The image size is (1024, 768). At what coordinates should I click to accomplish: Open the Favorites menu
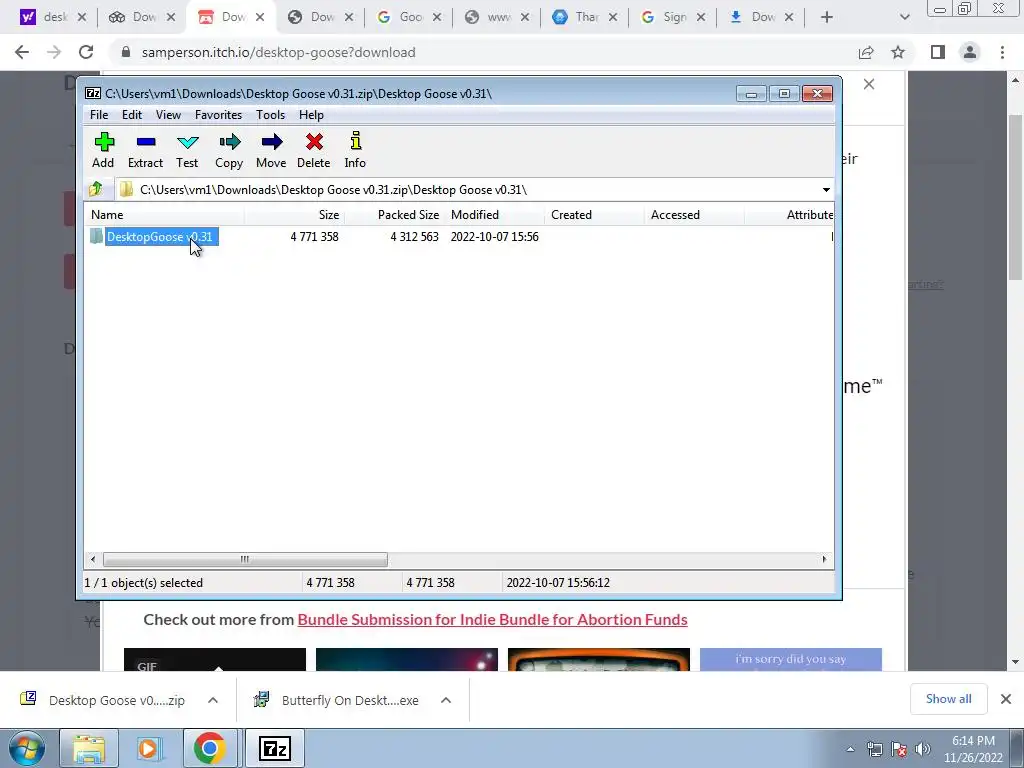tap(218, 115)
